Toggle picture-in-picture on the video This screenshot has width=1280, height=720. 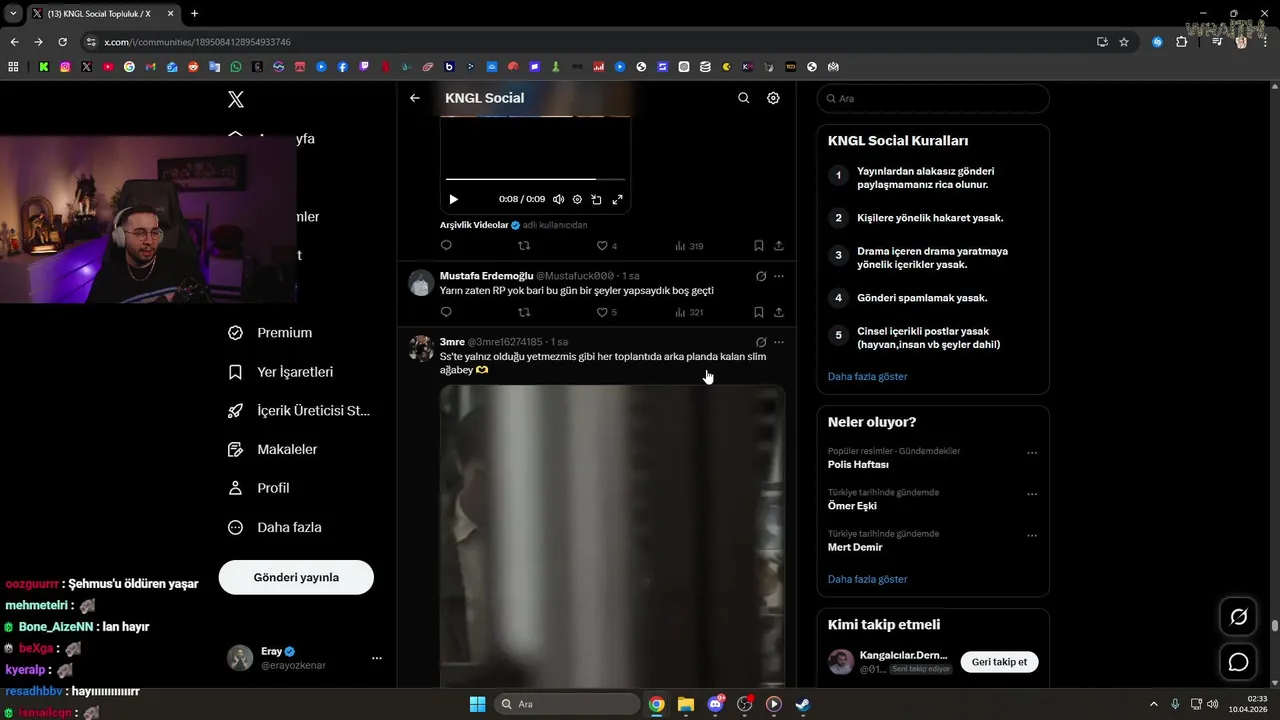click(x=597, y=199)
